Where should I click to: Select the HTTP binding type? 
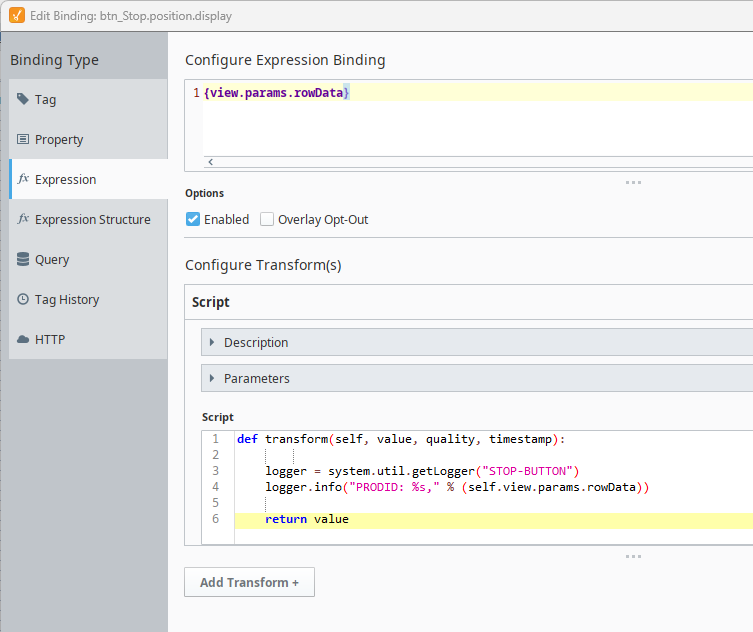click(x=50, y=340)
